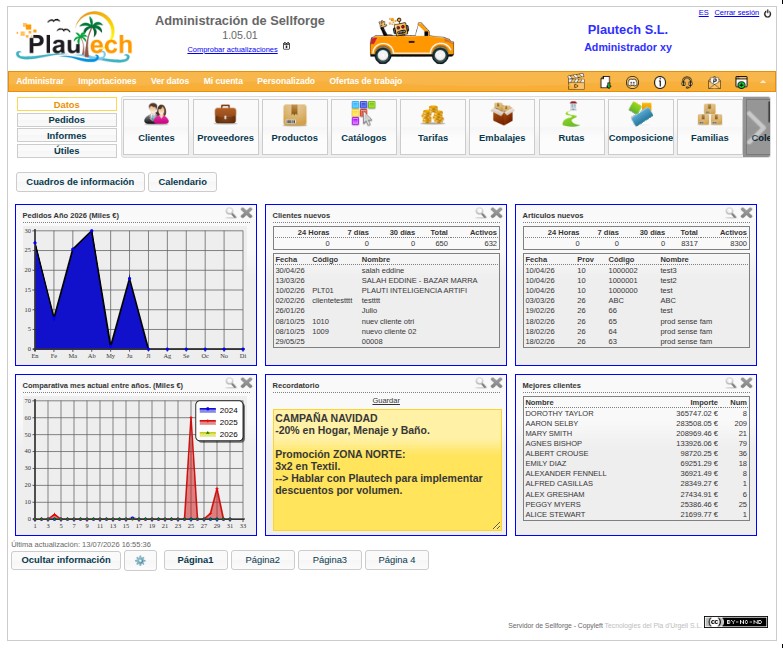The image size is (783, 648).
Task: Collapse the orange menu bar arrow
Action: click(x=763, y=81)
